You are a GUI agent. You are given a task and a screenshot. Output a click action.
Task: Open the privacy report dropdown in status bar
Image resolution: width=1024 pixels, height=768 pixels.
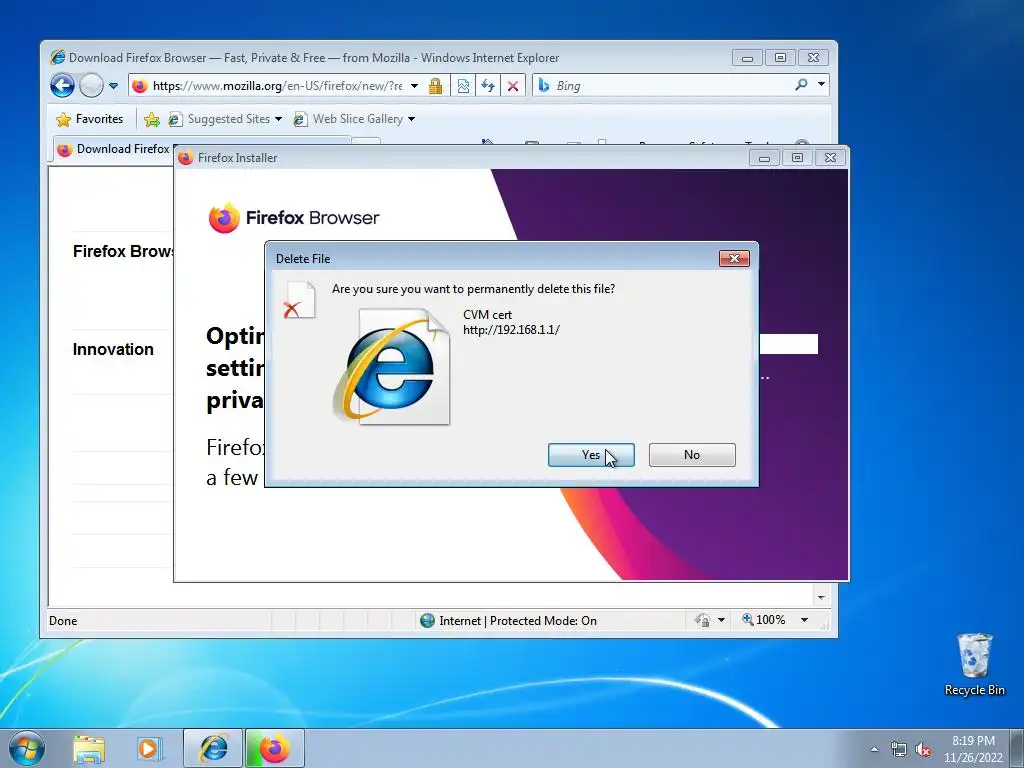point(721,620)
